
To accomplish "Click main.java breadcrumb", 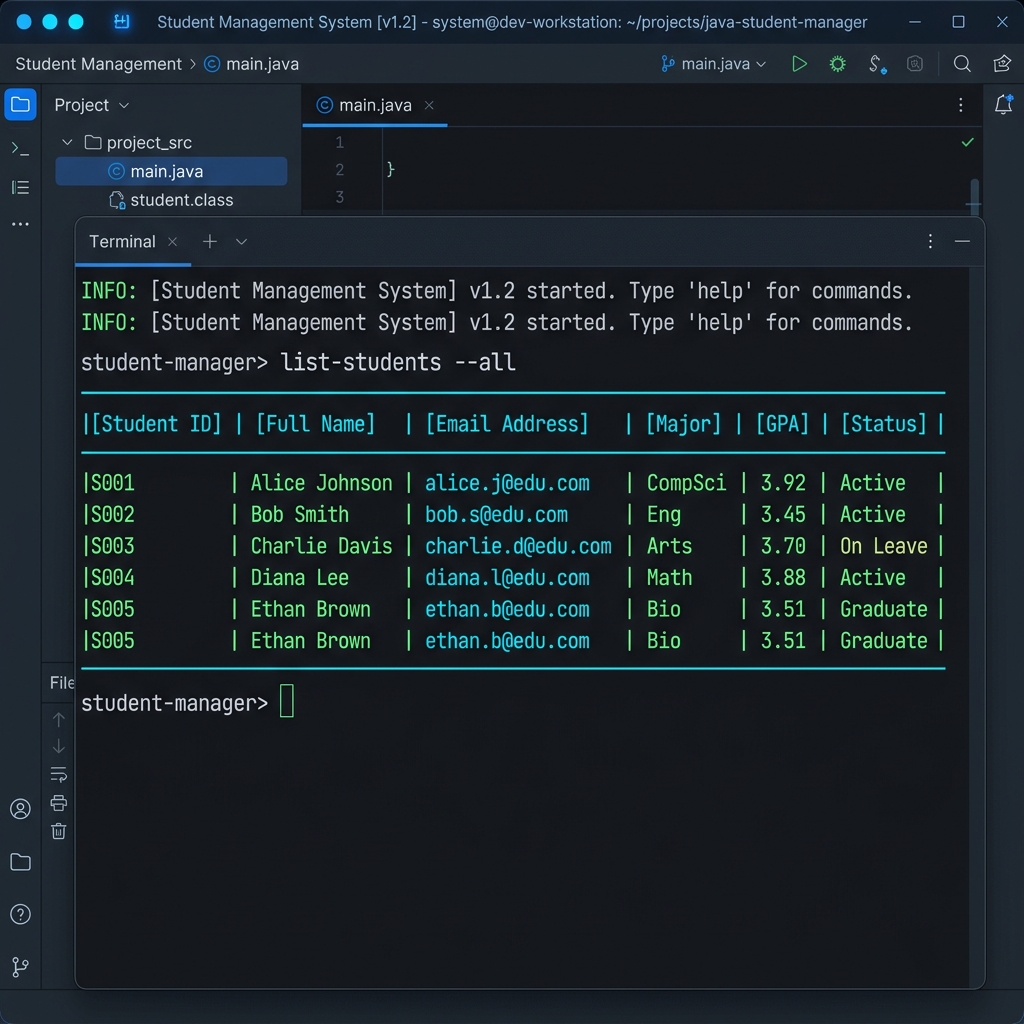I will point(251,64).
